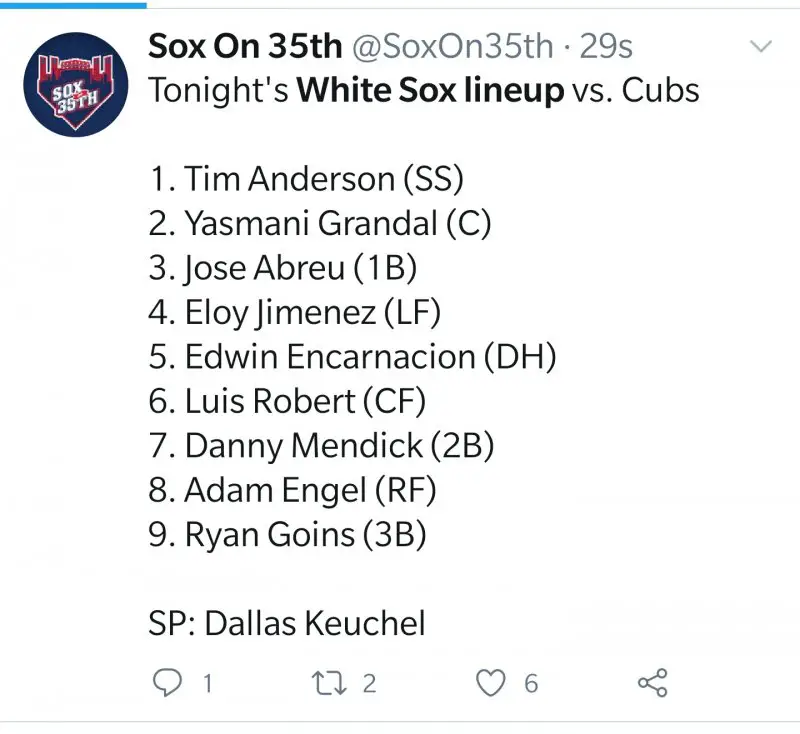This screenshot has height=734, width=800.
Task: Click the SP: Dallas Keuchel line
Action: 287,624
